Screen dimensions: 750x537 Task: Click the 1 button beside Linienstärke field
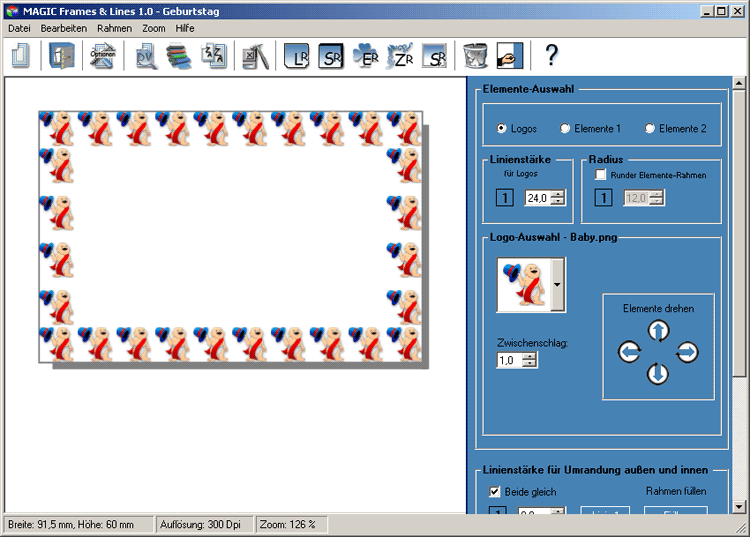tap(505, 198)
